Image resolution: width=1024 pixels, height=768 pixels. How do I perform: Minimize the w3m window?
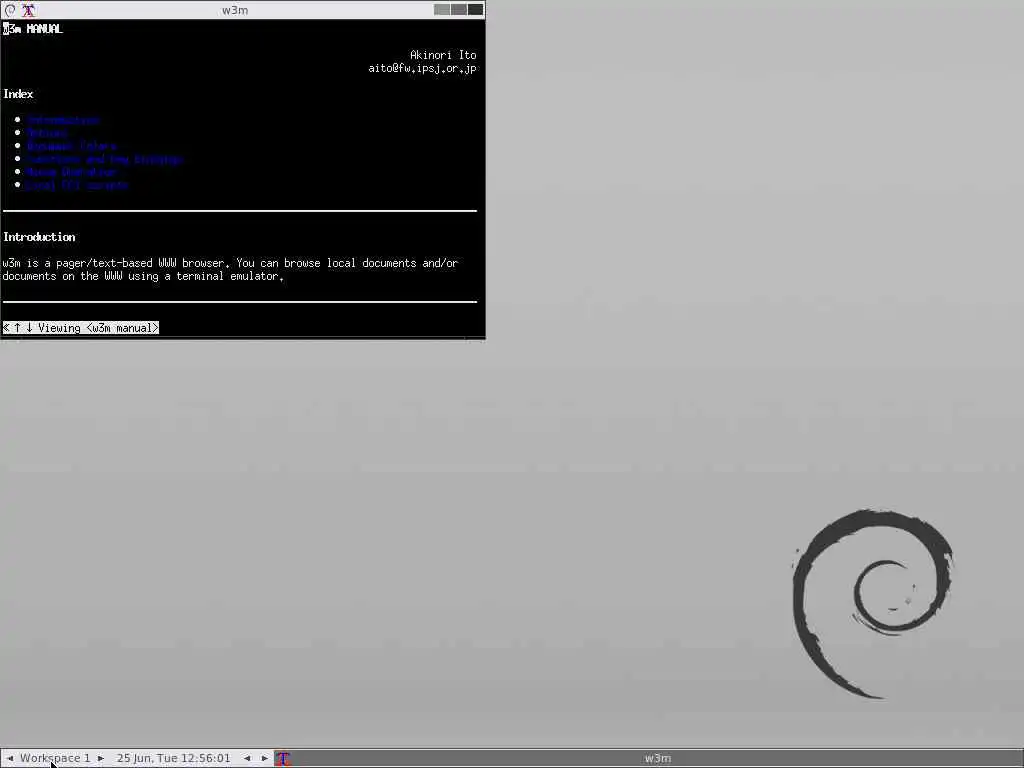click(442, 10)
